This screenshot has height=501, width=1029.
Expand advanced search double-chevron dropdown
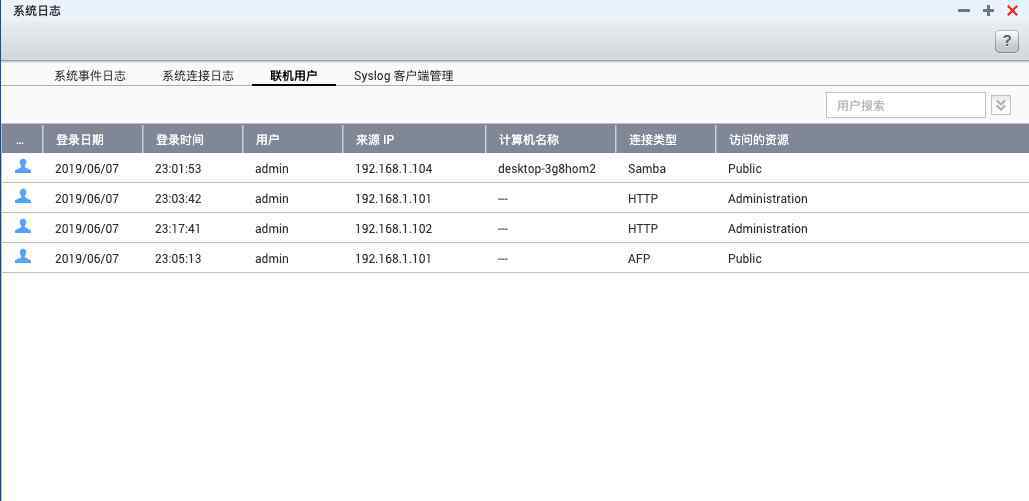(1001, 105)
